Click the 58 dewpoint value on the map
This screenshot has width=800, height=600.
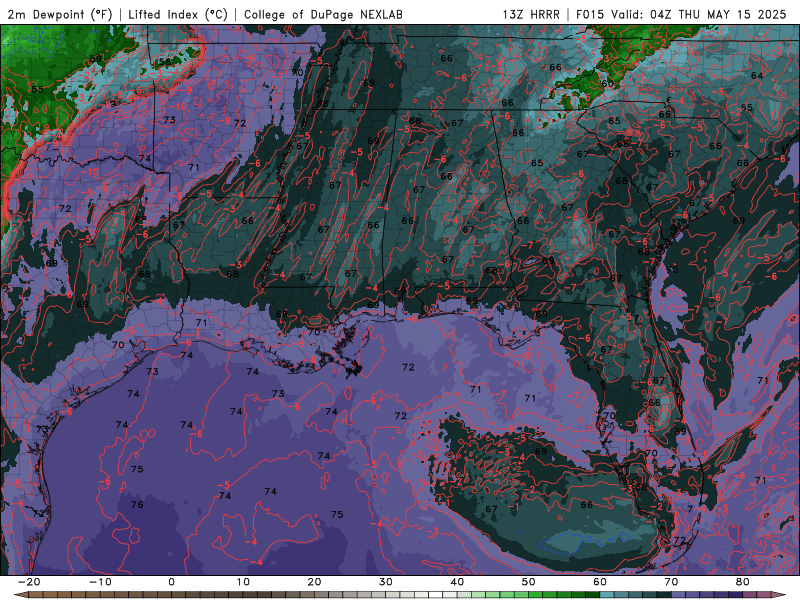[164, 62]
